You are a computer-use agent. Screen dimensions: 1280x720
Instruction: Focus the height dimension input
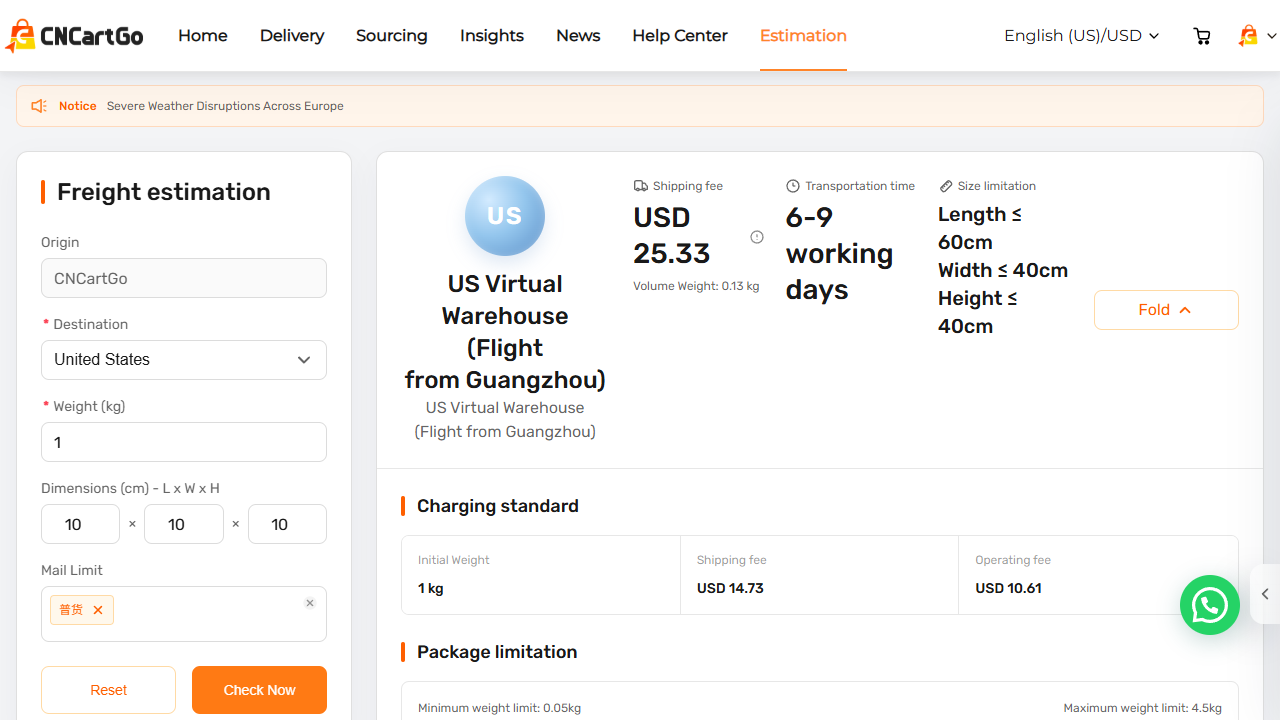pos(287,524)
